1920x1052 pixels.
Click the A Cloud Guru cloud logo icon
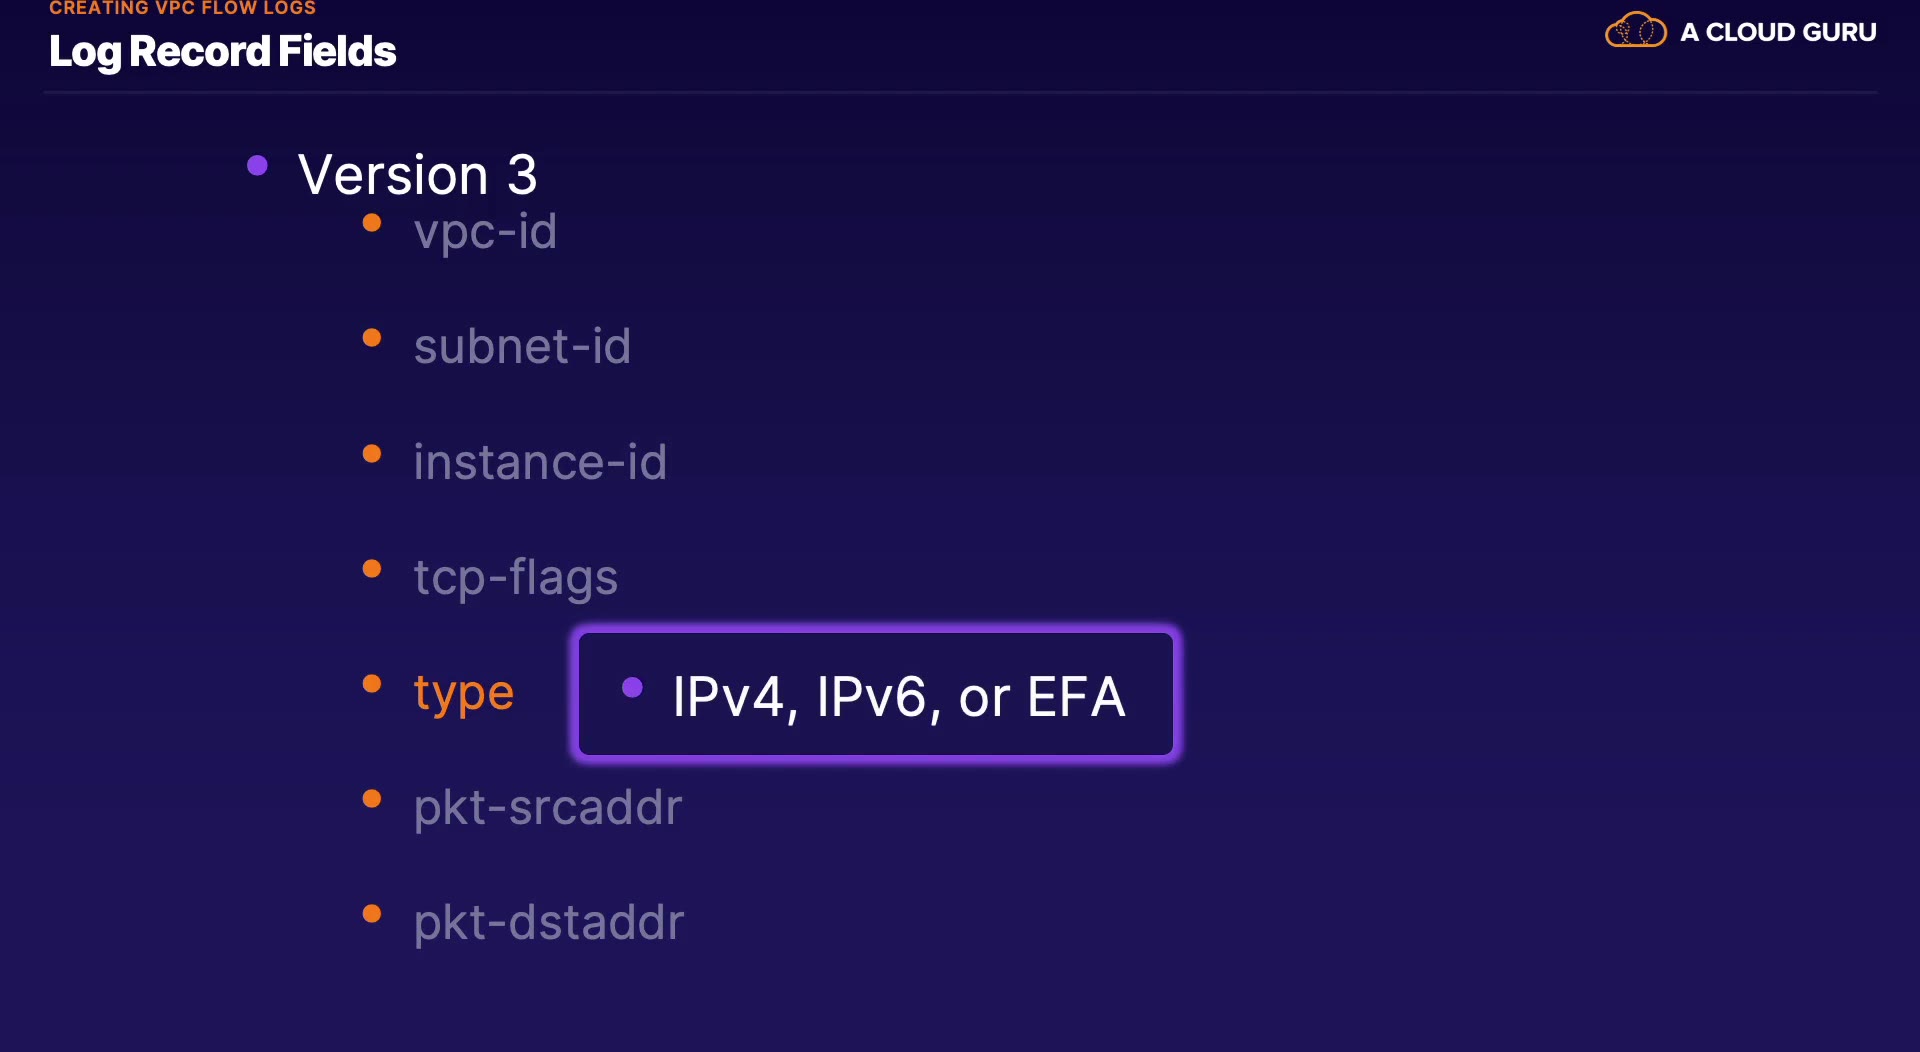pyautogui.click(x=1635, y=31)
